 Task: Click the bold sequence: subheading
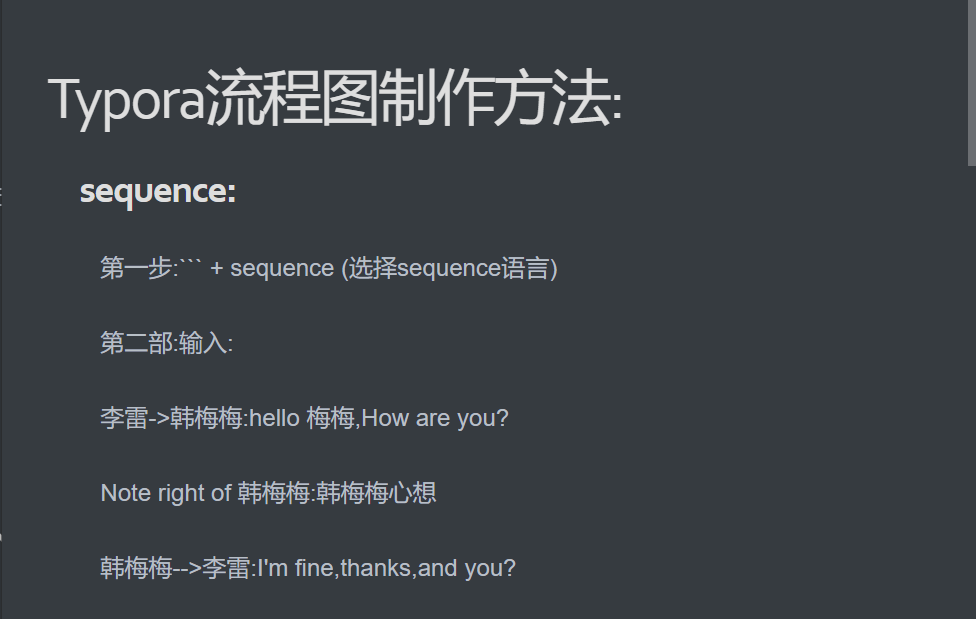(158, 191)
